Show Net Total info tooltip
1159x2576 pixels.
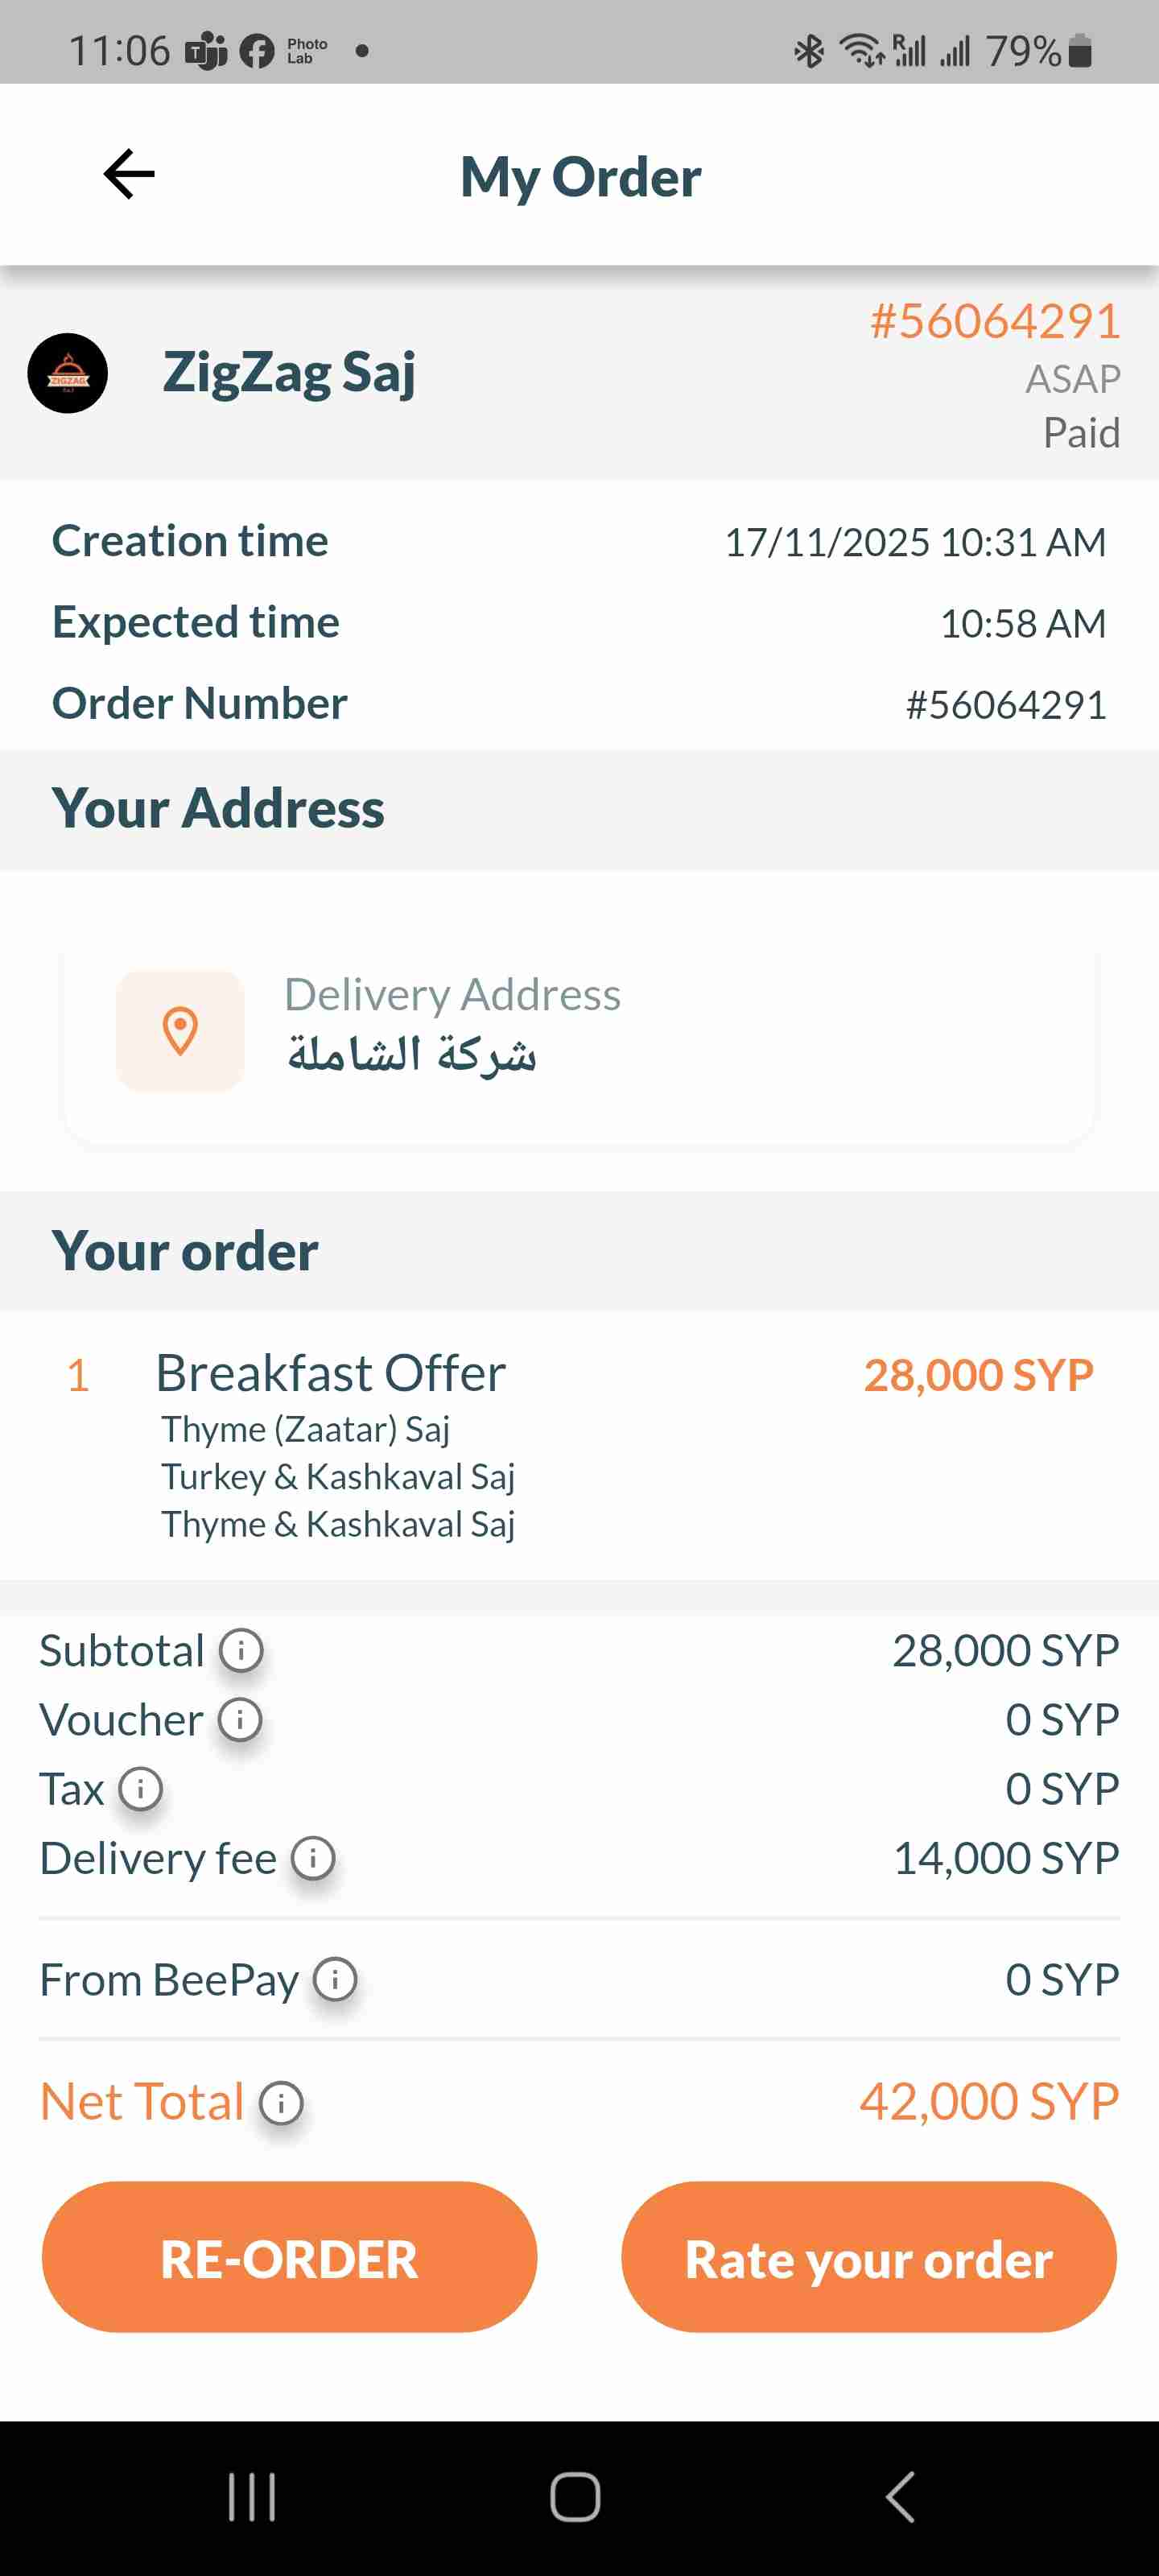coord(281,2103)
